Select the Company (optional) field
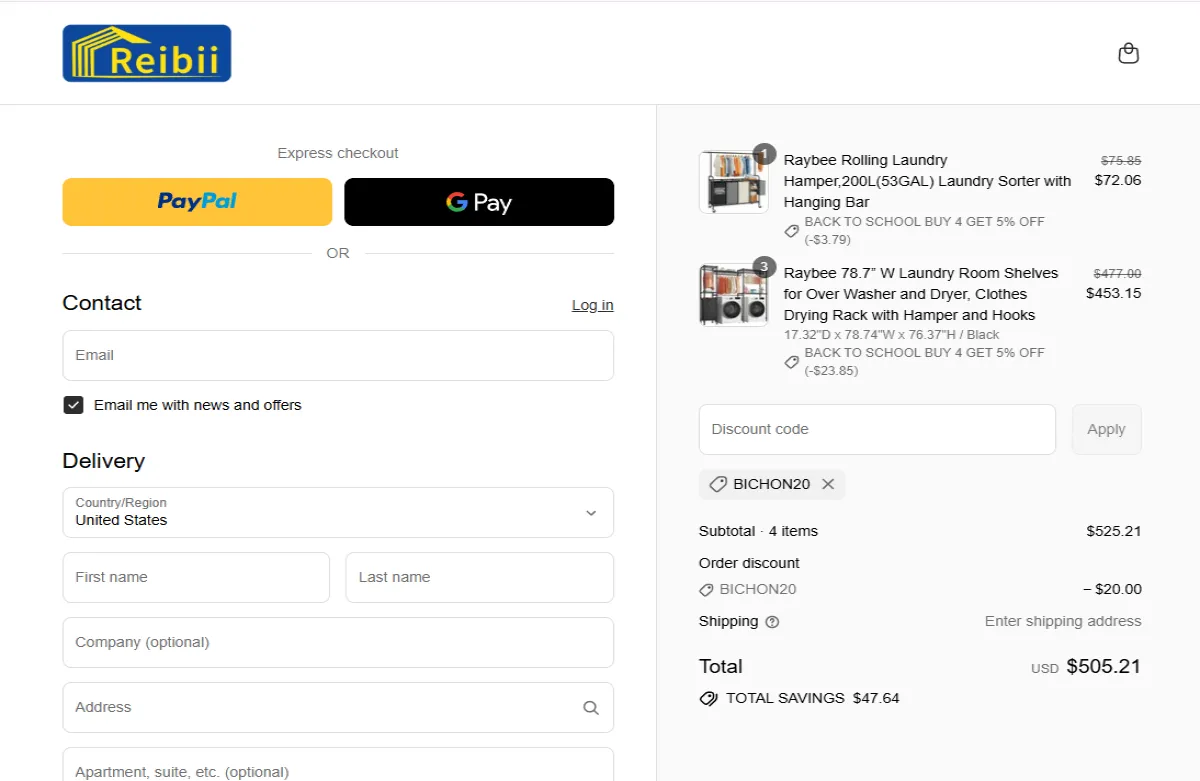Image resolution: width=1200 pixels, height=781 pixels. click(x=338, y=642)
